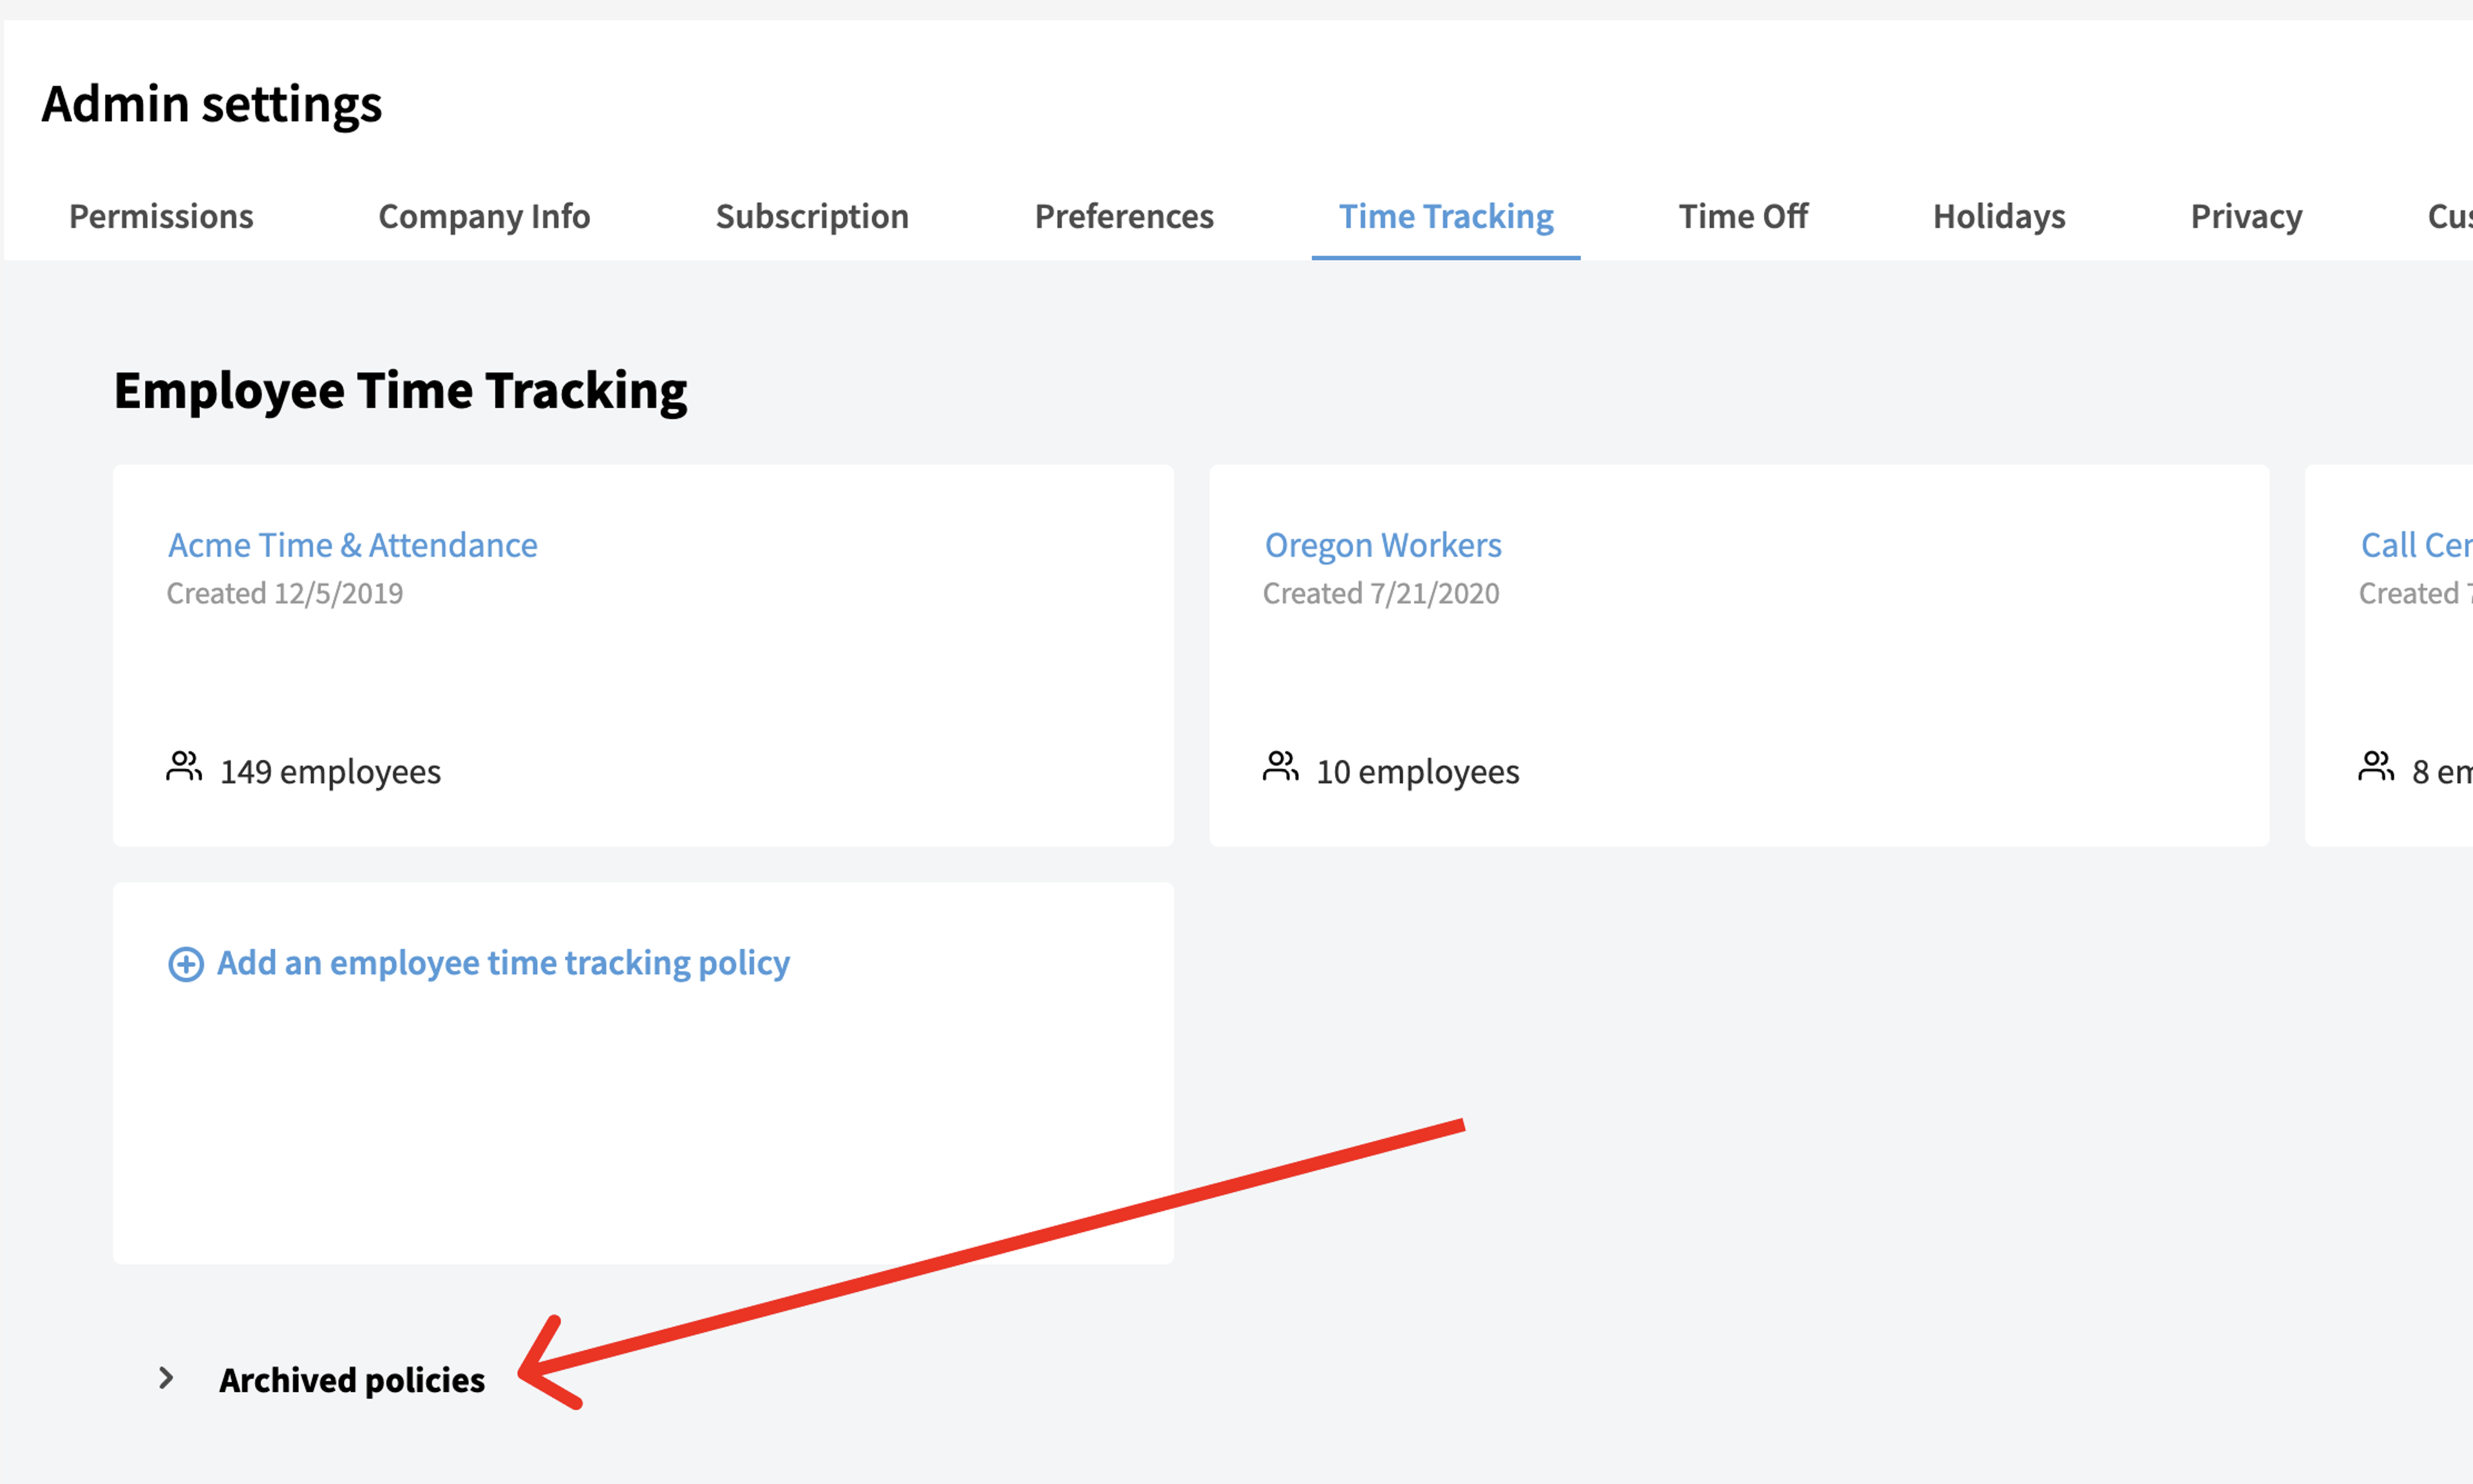Select the Preferences tab
Viewport: 2473px width, 1484px height.
coord(1124,216)
